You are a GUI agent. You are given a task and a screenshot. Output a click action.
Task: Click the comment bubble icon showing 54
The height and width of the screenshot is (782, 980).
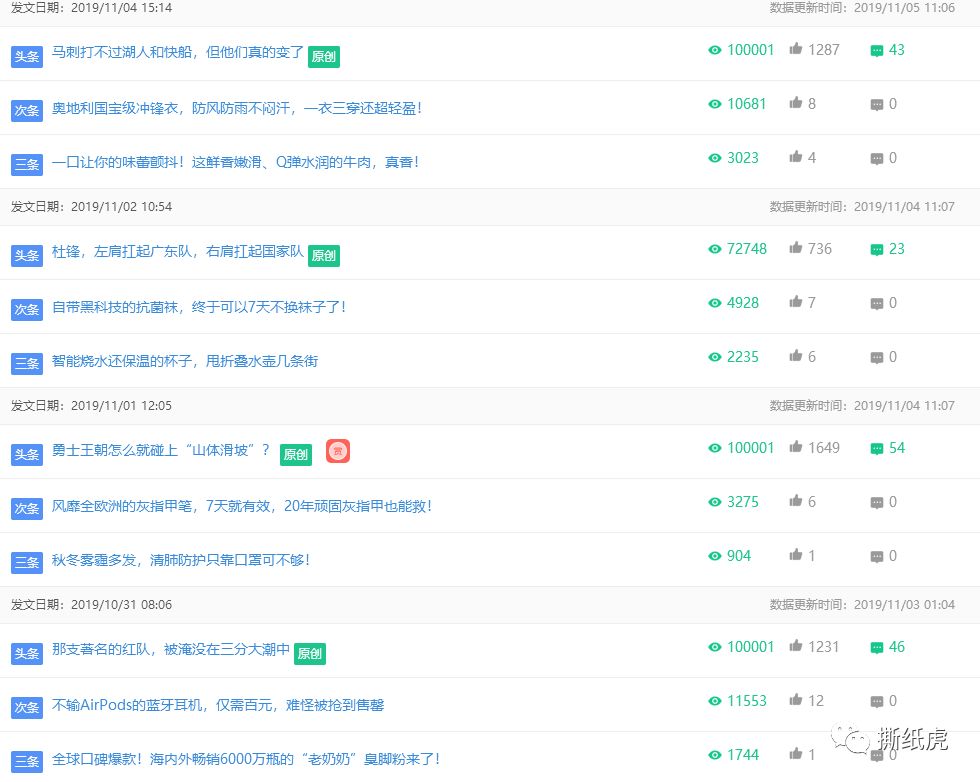coord(876,448)
